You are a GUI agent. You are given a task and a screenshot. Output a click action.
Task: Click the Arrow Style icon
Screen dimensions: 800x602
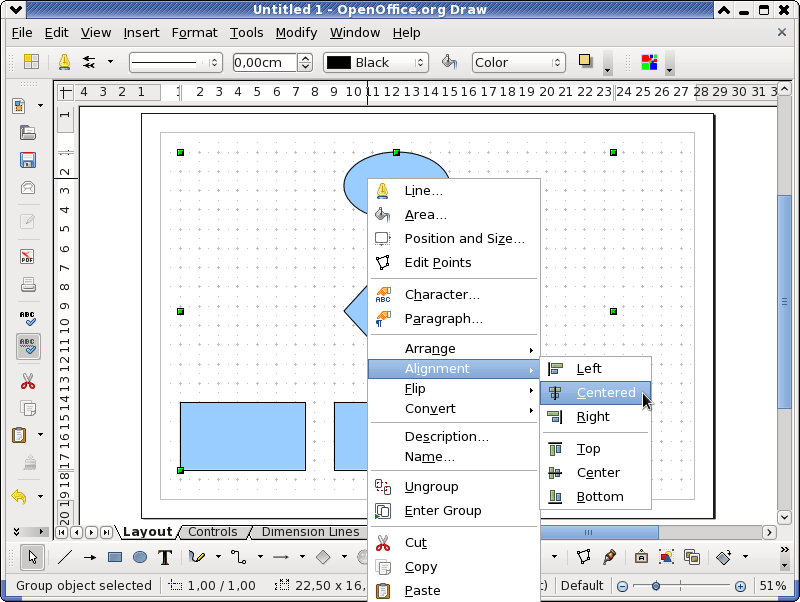(x=89, y=62)
